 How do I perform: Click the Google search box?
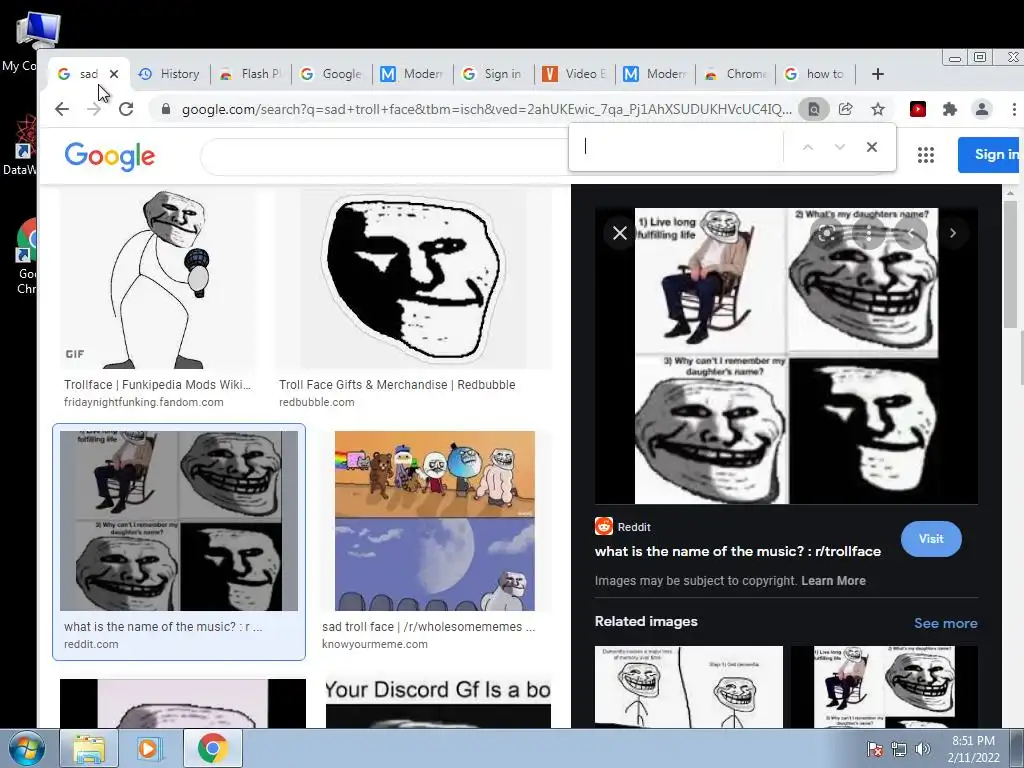tap(385, 157)
